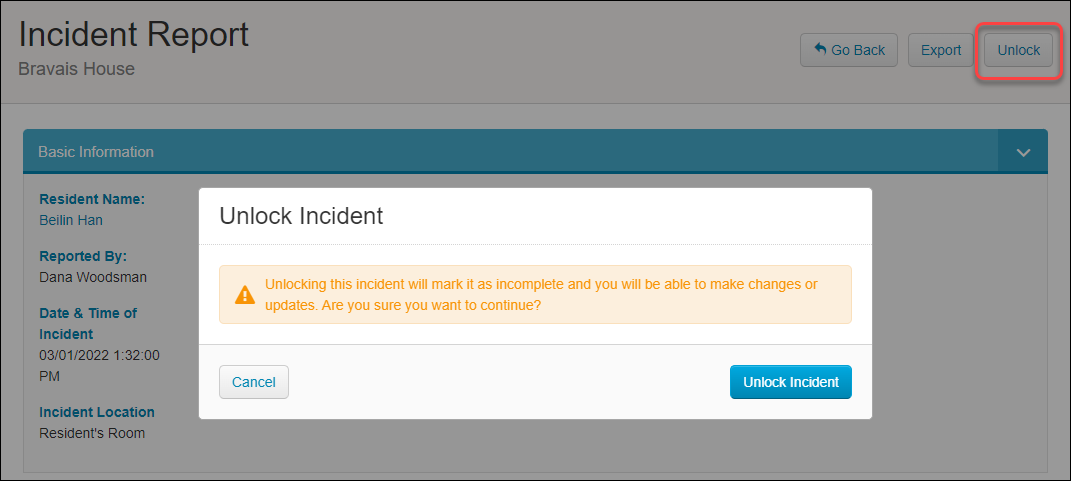Click the highlighted Unlock button at top
This screenshot has width=1071, height=481.
pos(1018,50)
